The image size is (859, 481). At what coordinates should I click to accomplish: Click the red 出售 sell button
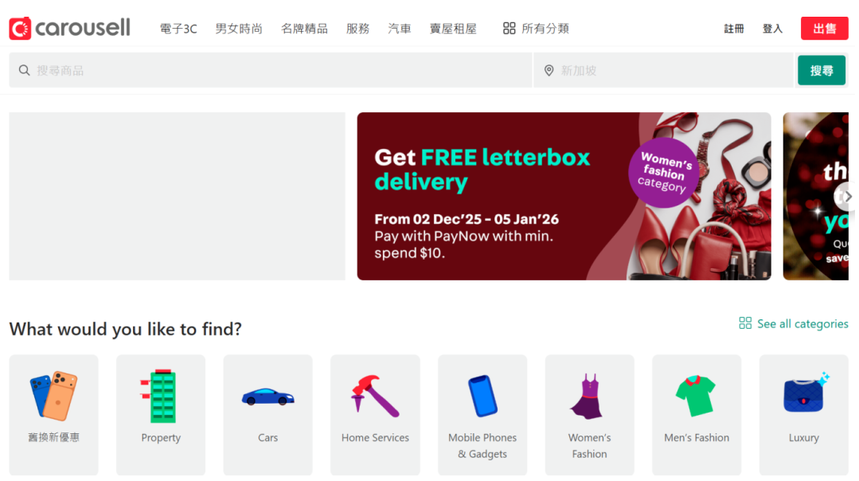[824, 28]
